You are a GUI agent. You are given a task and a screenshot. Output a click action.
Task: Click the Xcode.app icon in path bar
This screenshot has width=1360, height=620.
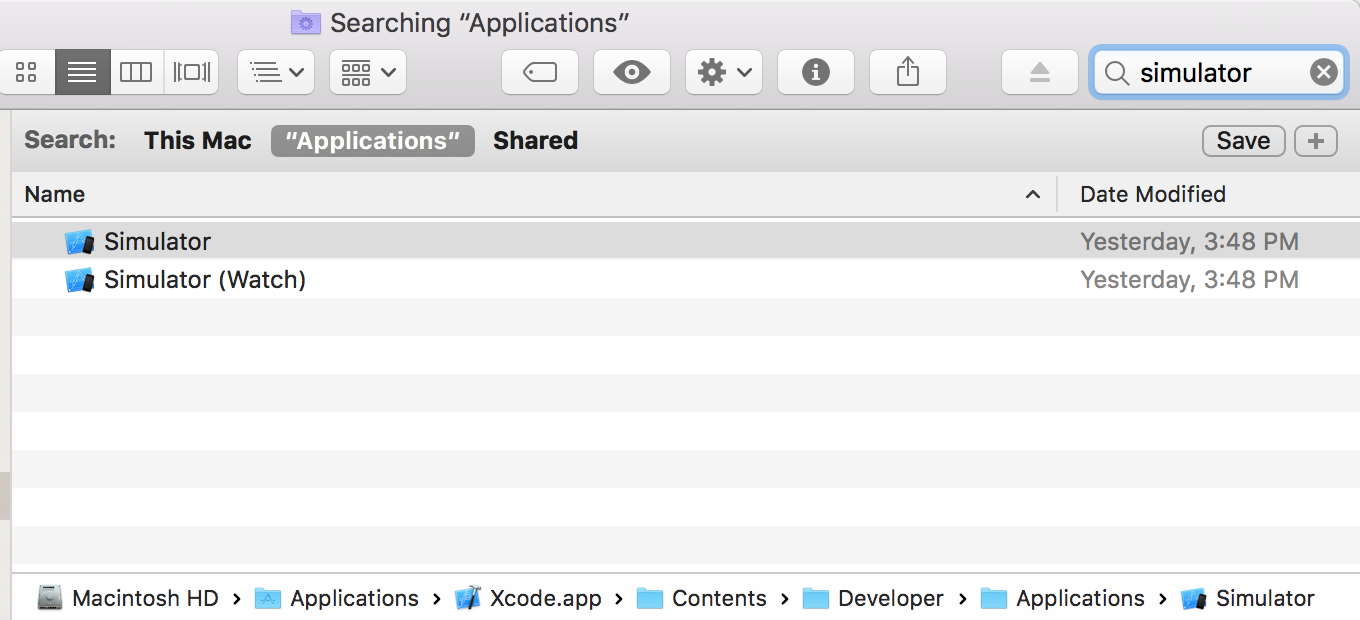[468, 598]
